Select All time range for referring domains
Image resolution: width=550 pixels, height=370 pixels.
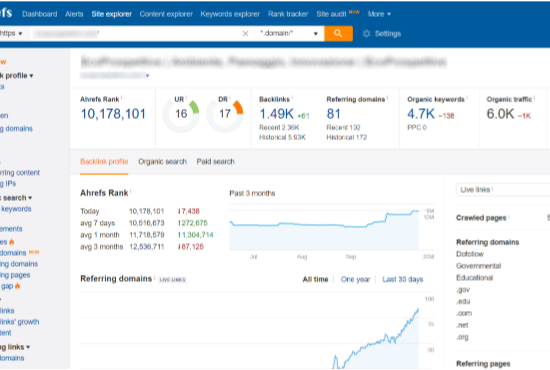315,279
